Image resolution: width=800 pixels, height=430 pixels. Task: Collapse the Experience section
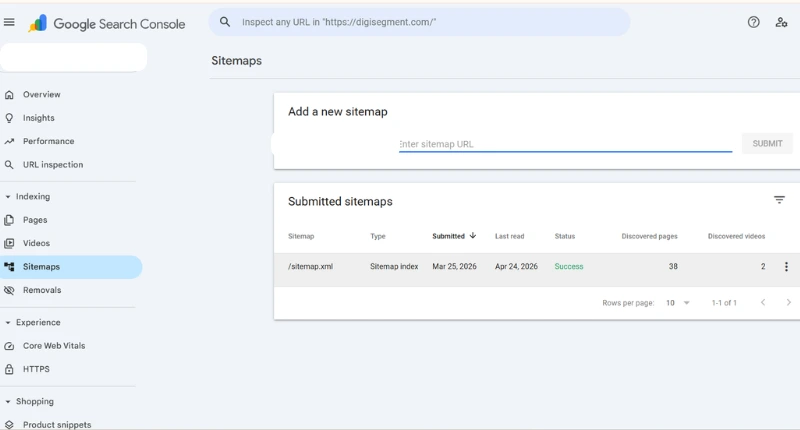tap(8, 323)
